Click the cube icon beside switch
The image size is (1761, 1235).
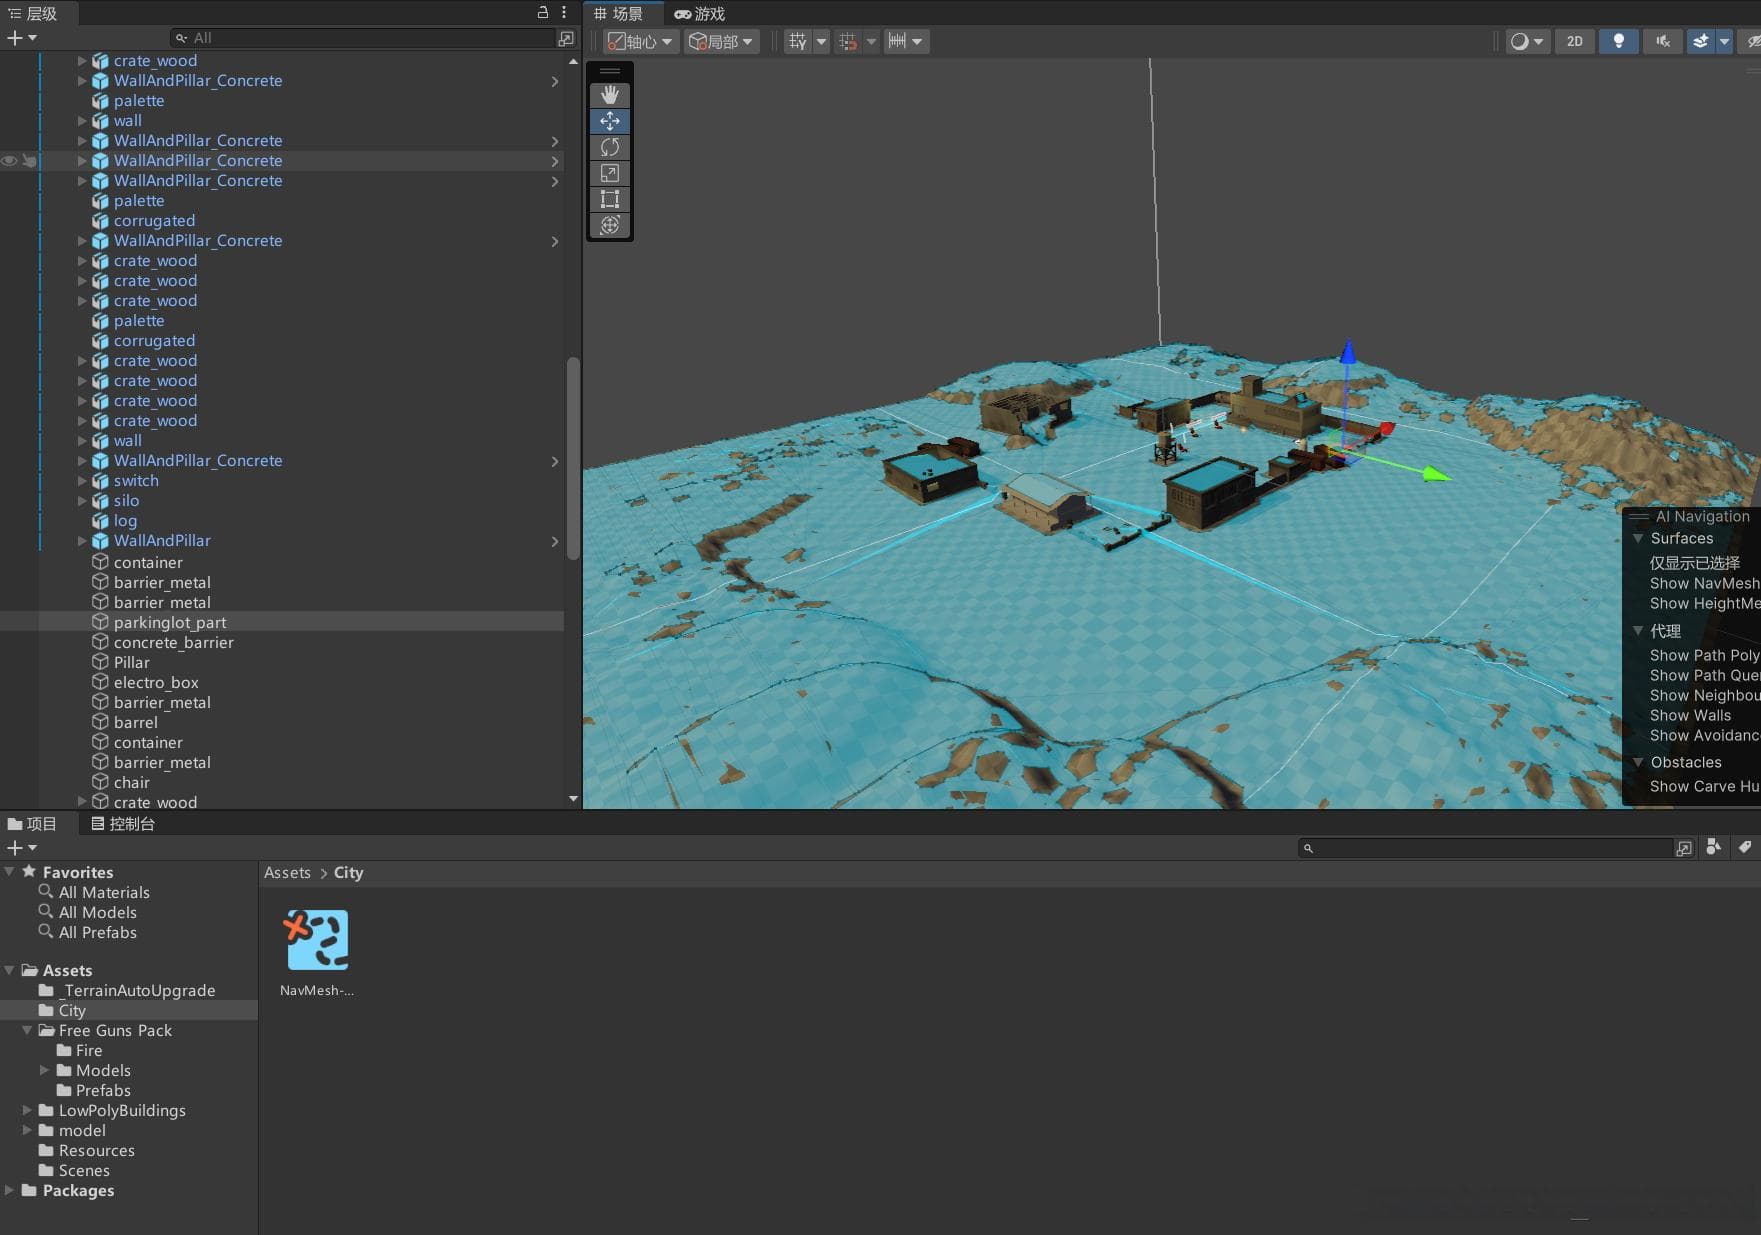(x=100, y=481)
